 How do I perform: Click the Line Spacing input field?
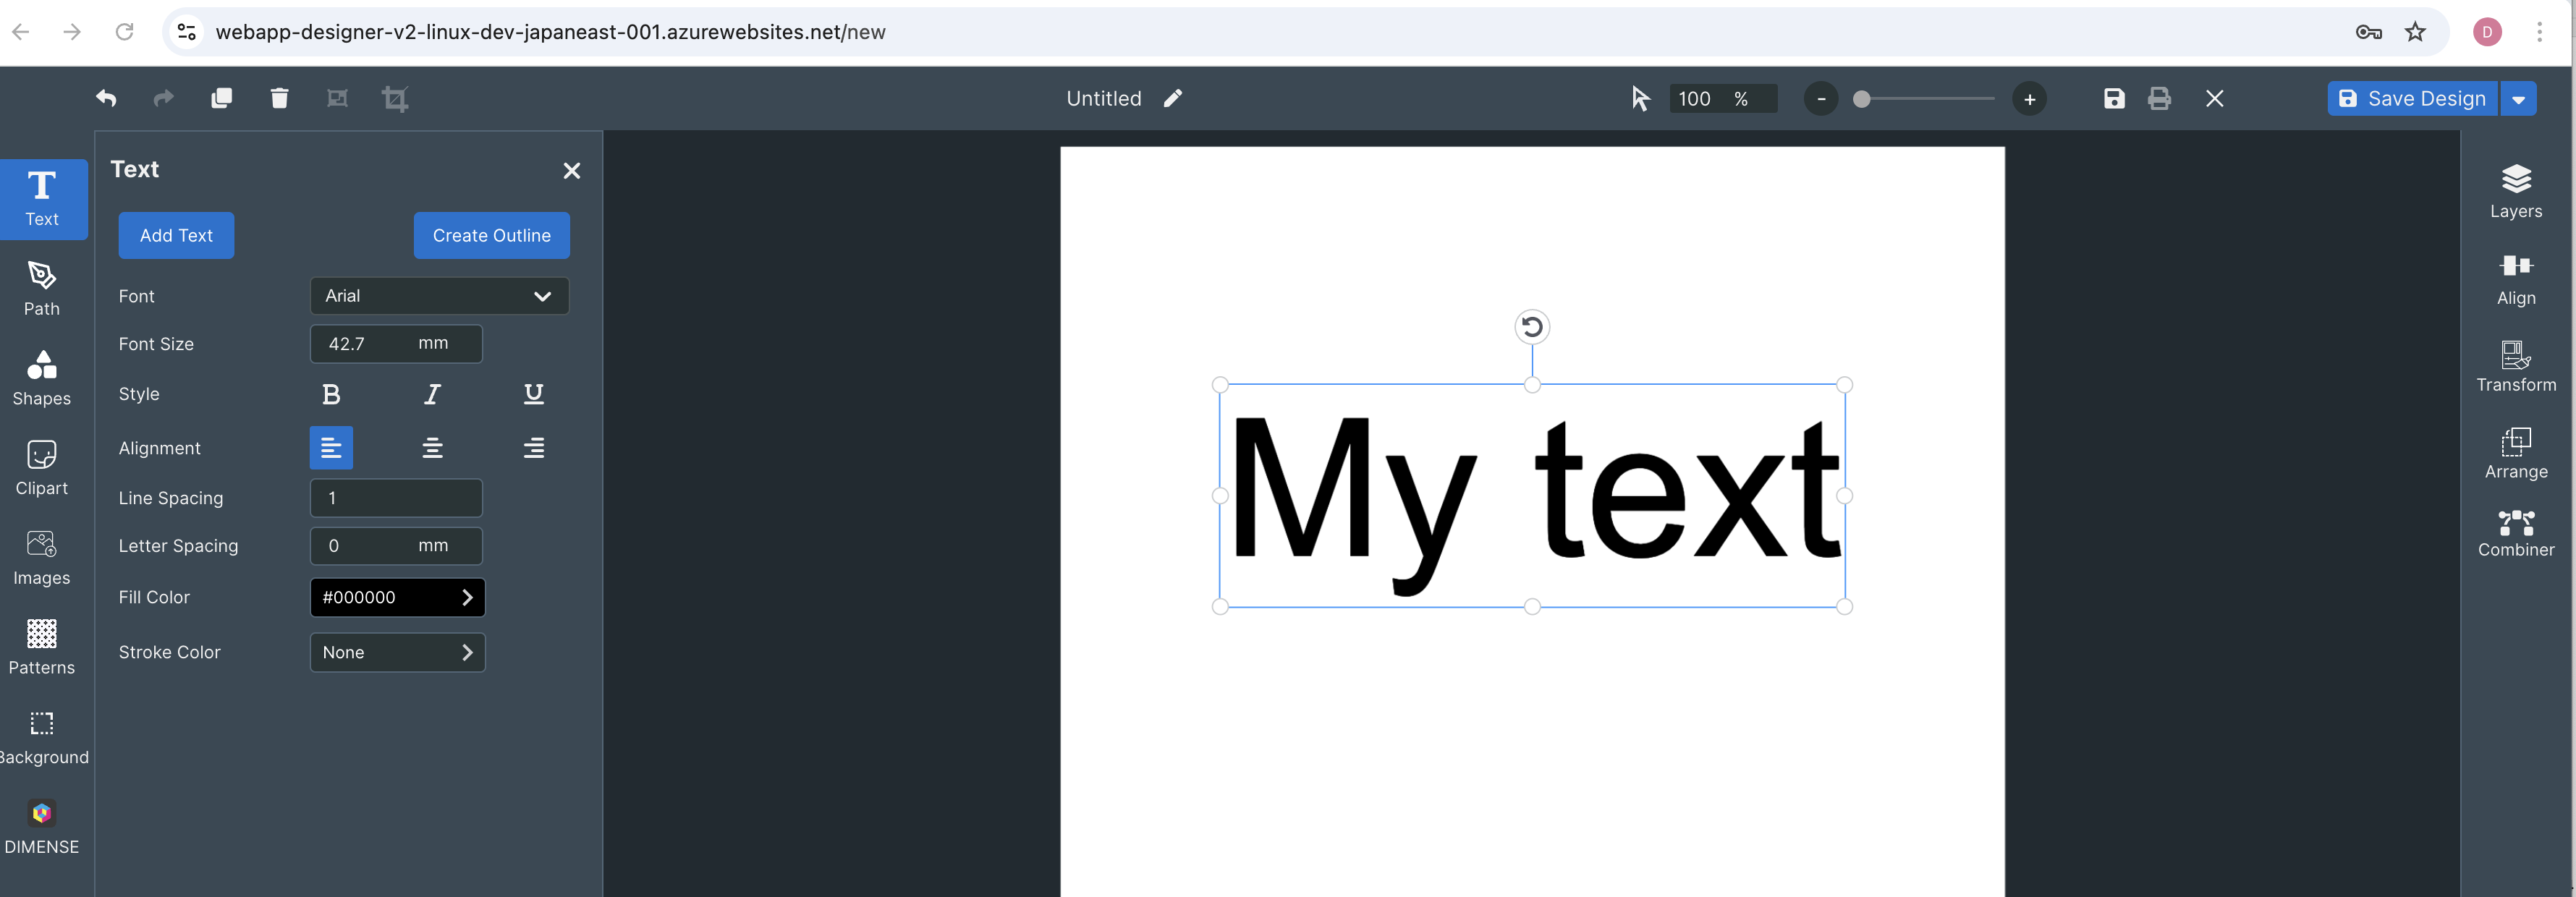396,498
